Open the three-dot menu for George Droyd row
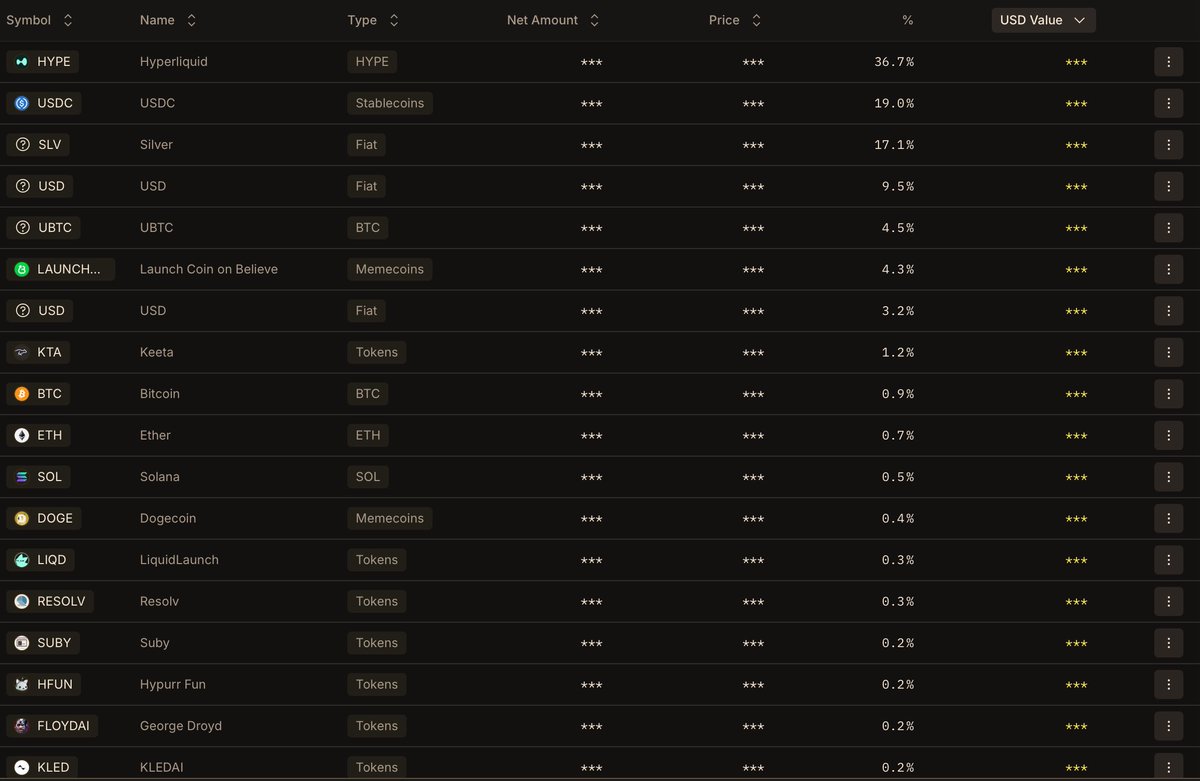This screenshot has height=781, width=1200. point(1168,726)
